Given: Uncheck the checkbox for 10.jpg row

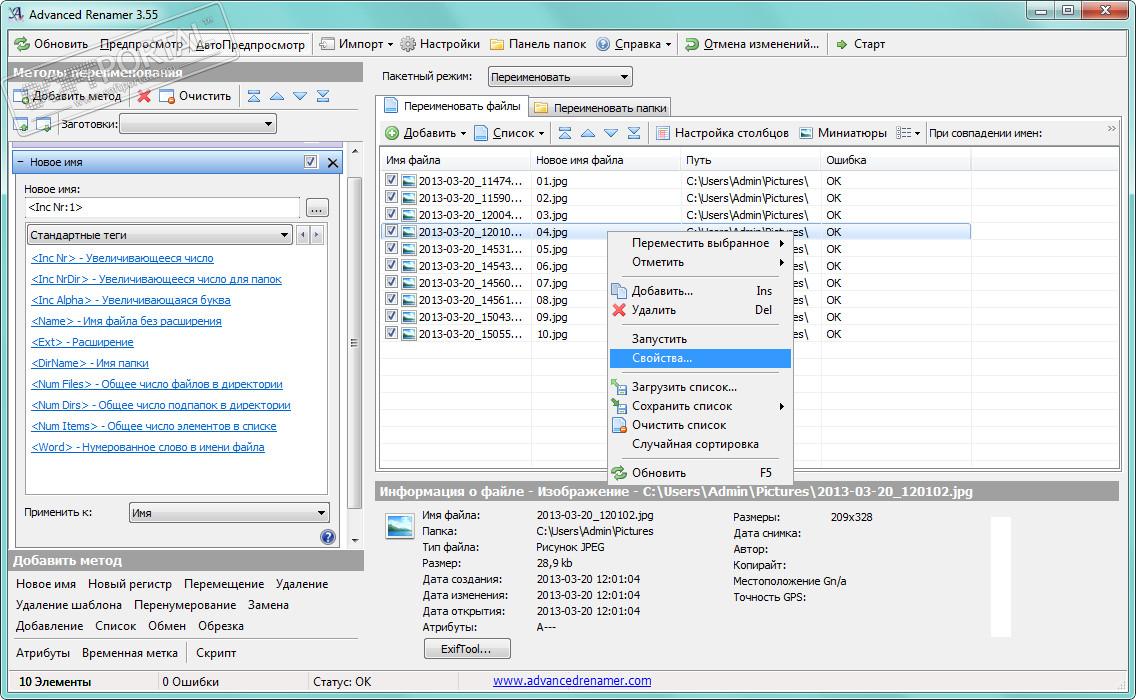Looking at the screenshot, I should coord(392,334).
